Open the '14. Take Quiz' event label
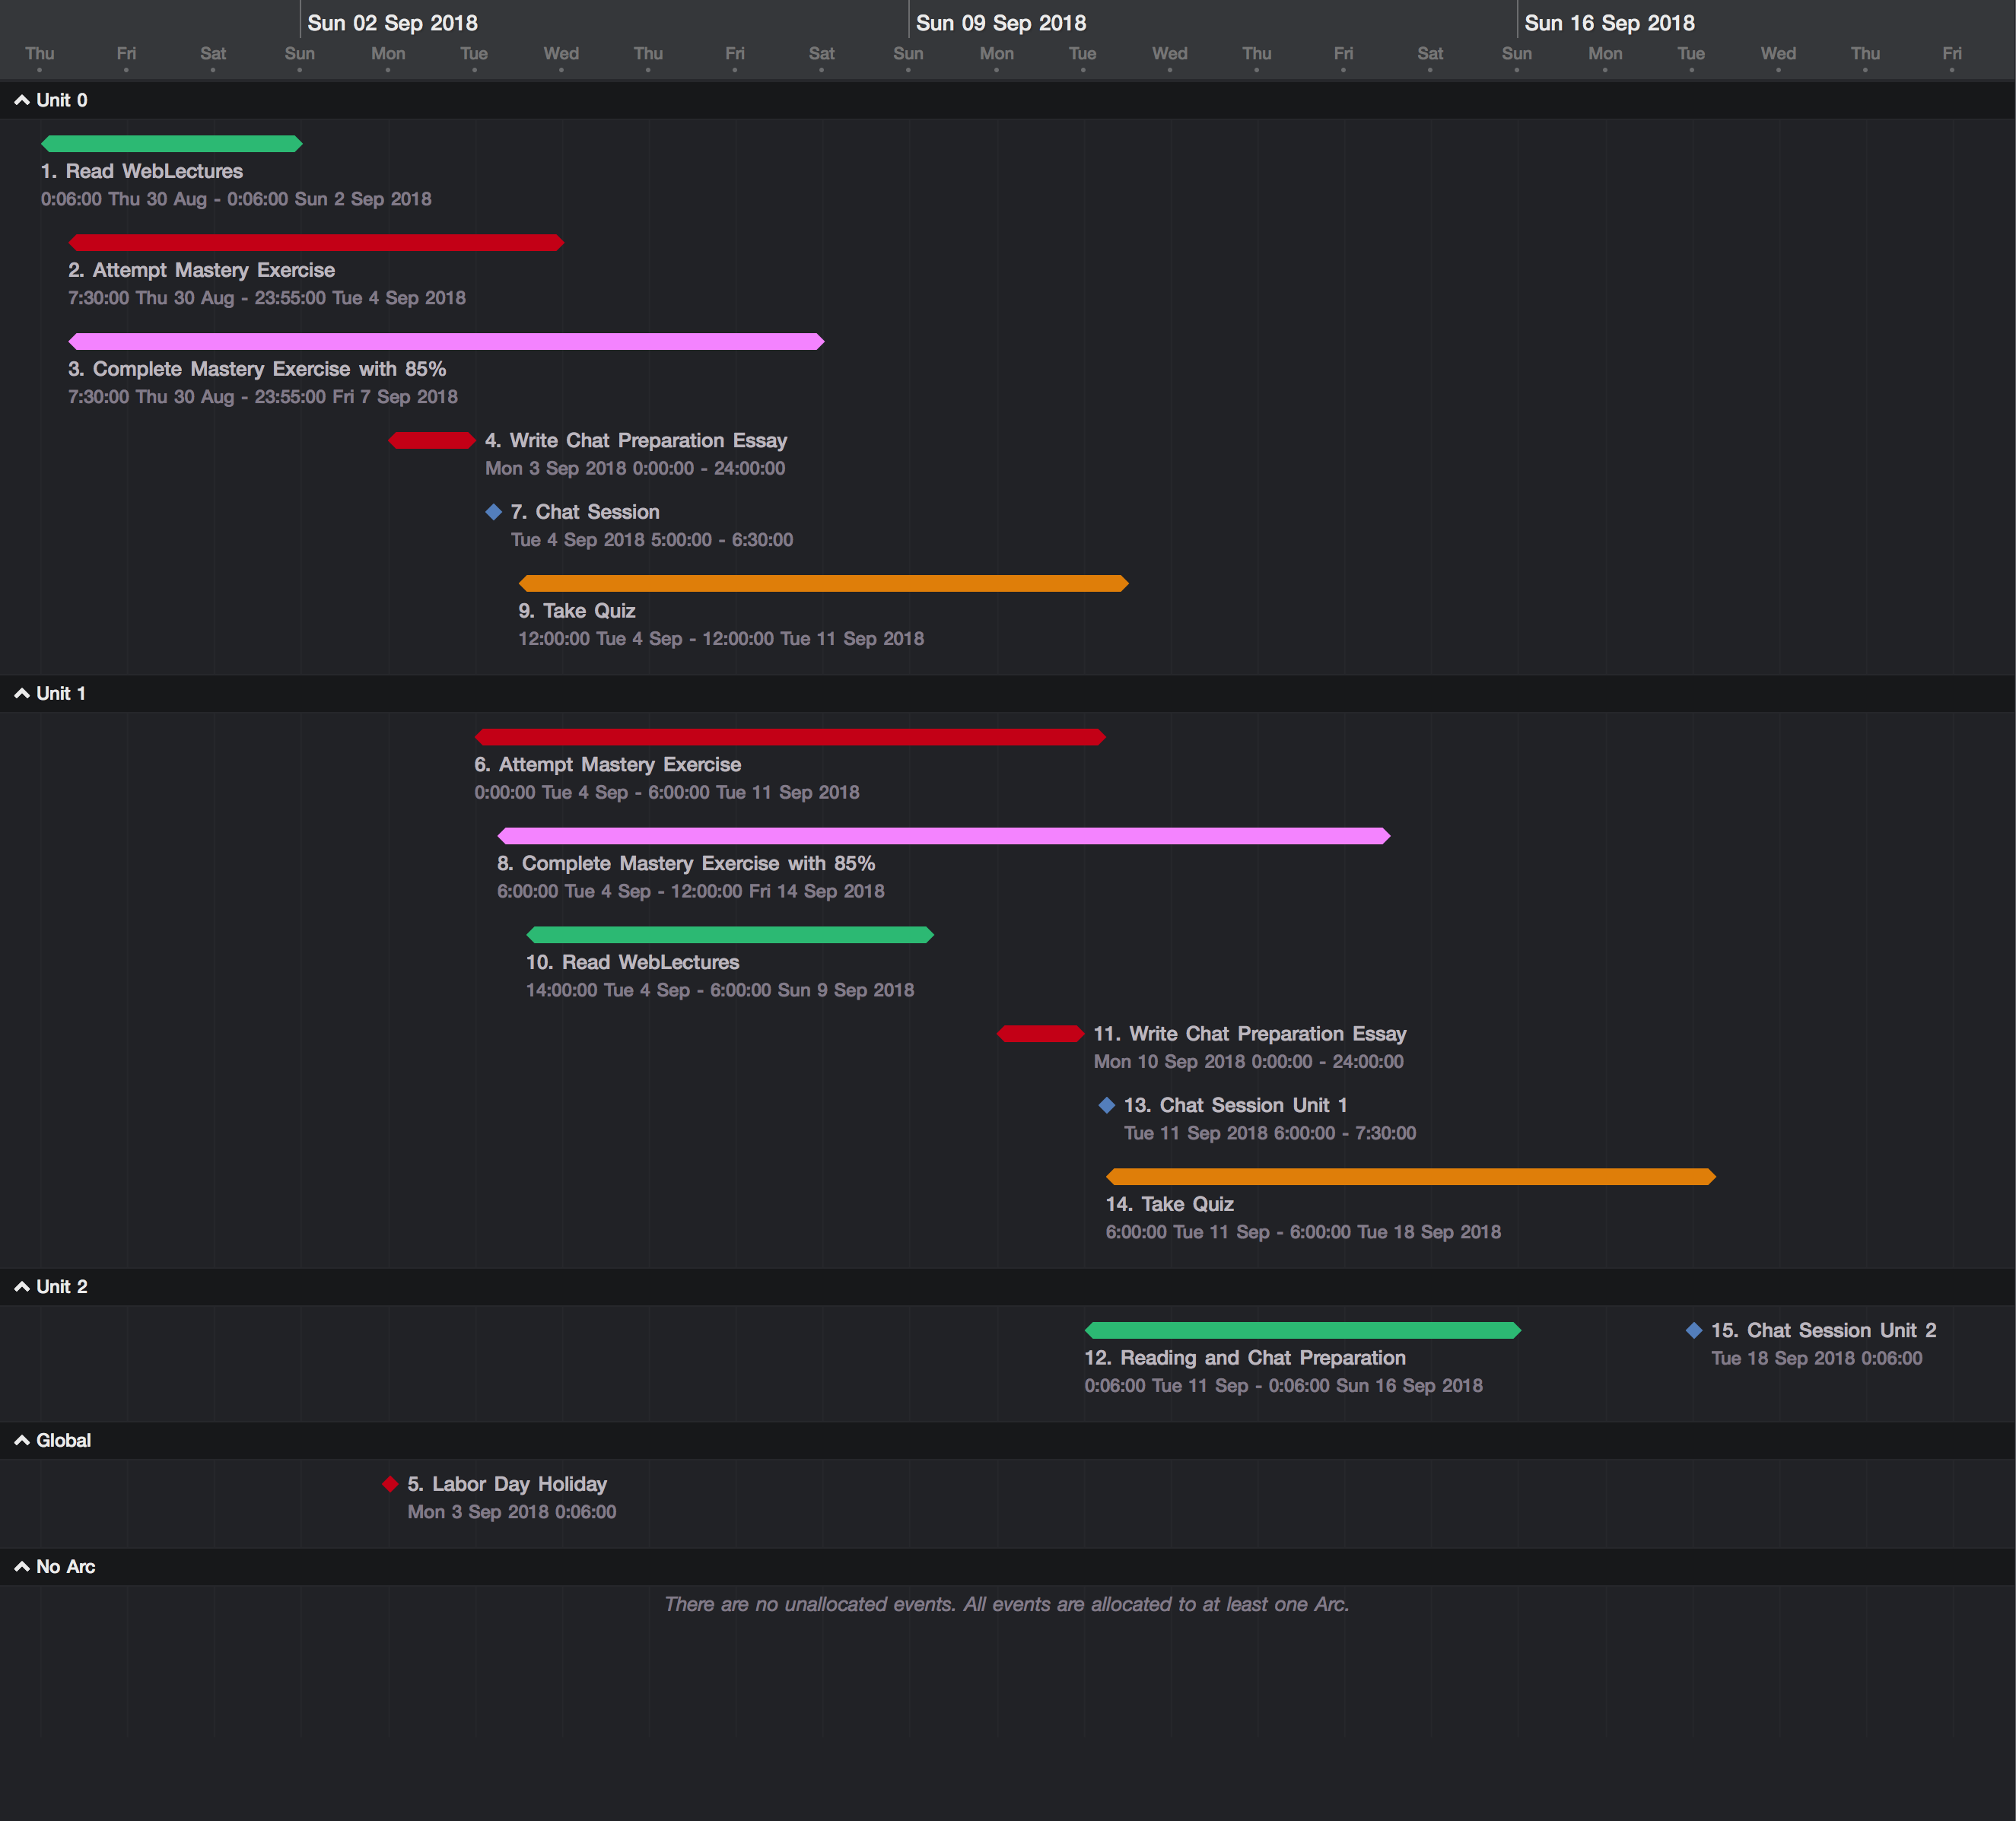 pos(1169,1205)
